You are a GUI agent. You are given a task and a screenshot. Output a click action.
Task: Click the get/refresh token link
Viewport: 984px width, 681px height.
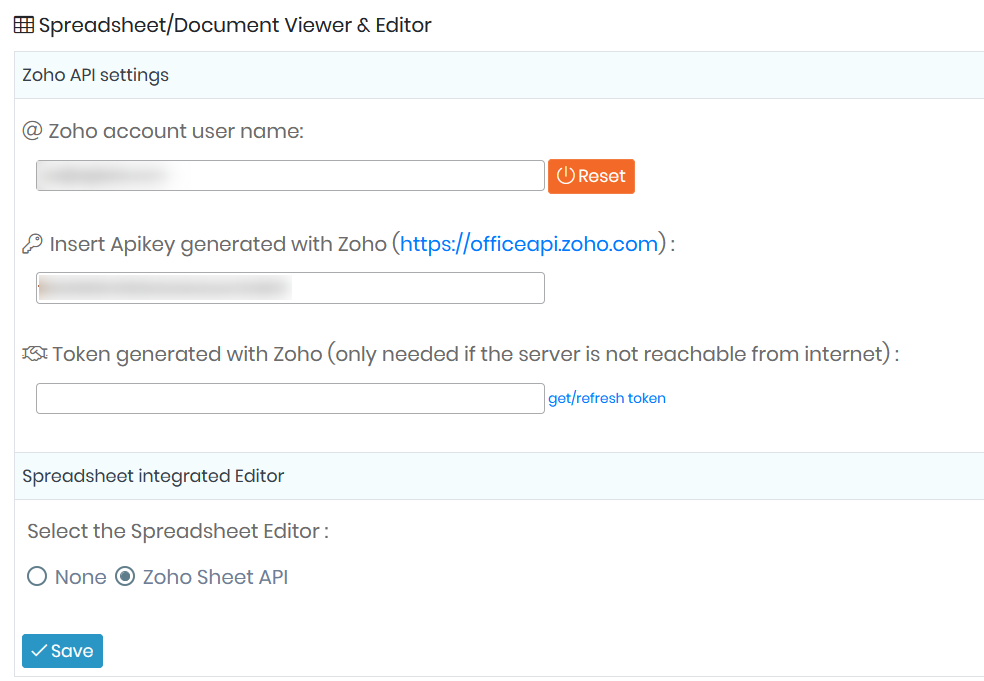(x=607, y=399)
